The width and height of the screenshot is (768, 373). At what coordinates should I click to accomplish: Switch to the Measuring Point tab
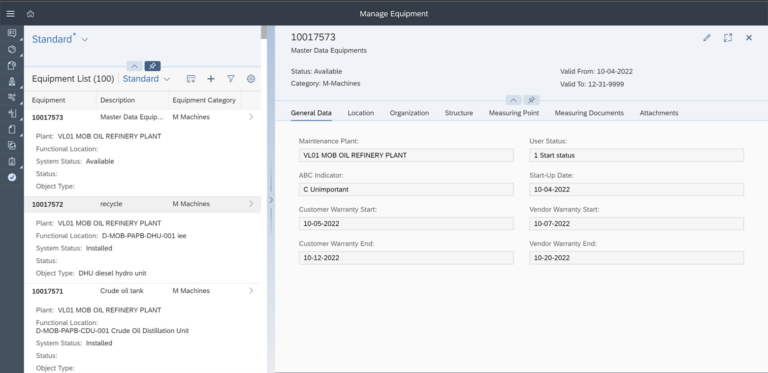(514, 113)
